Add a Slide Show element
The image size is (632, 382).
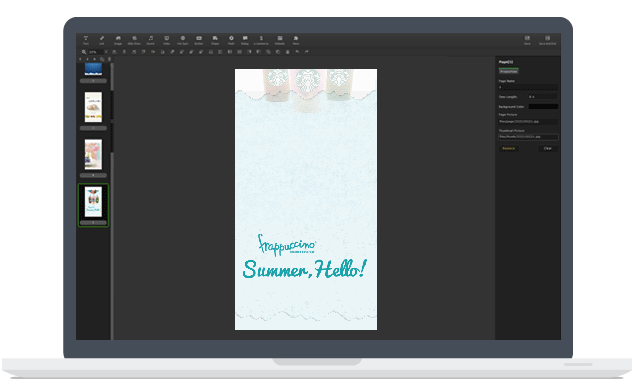tap(134, 40)
